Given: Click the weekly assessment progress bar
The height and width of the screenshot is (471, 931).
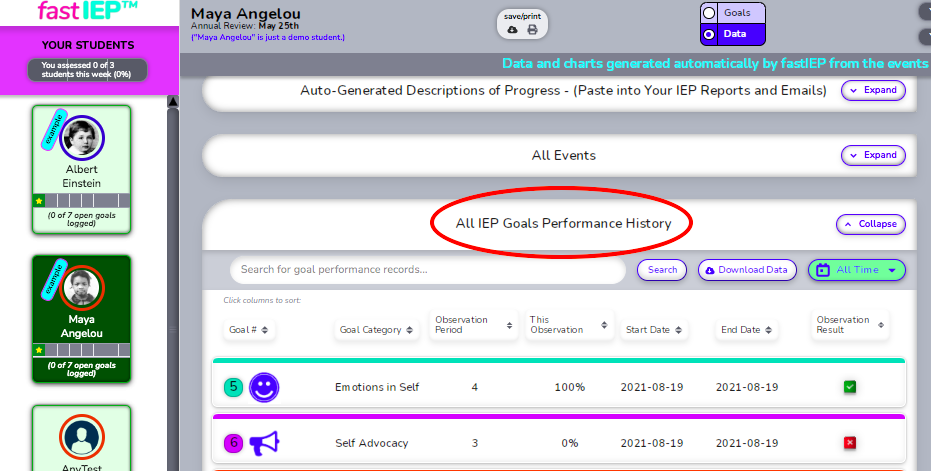Looking at the screenshot, I should [x=87, y=70].
